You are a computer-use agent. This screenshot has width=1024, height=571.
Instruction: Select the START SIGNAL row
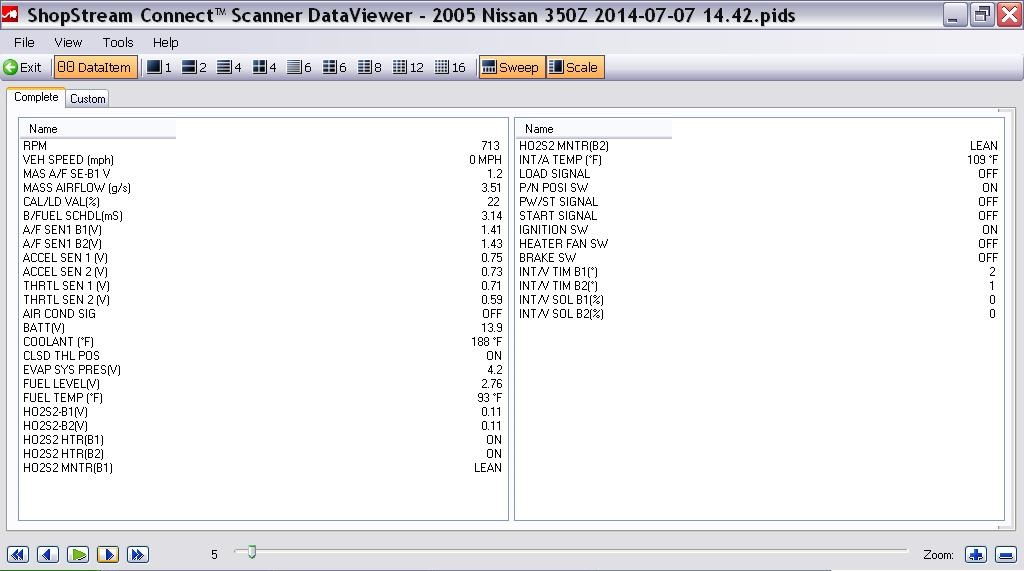(759, 216)
